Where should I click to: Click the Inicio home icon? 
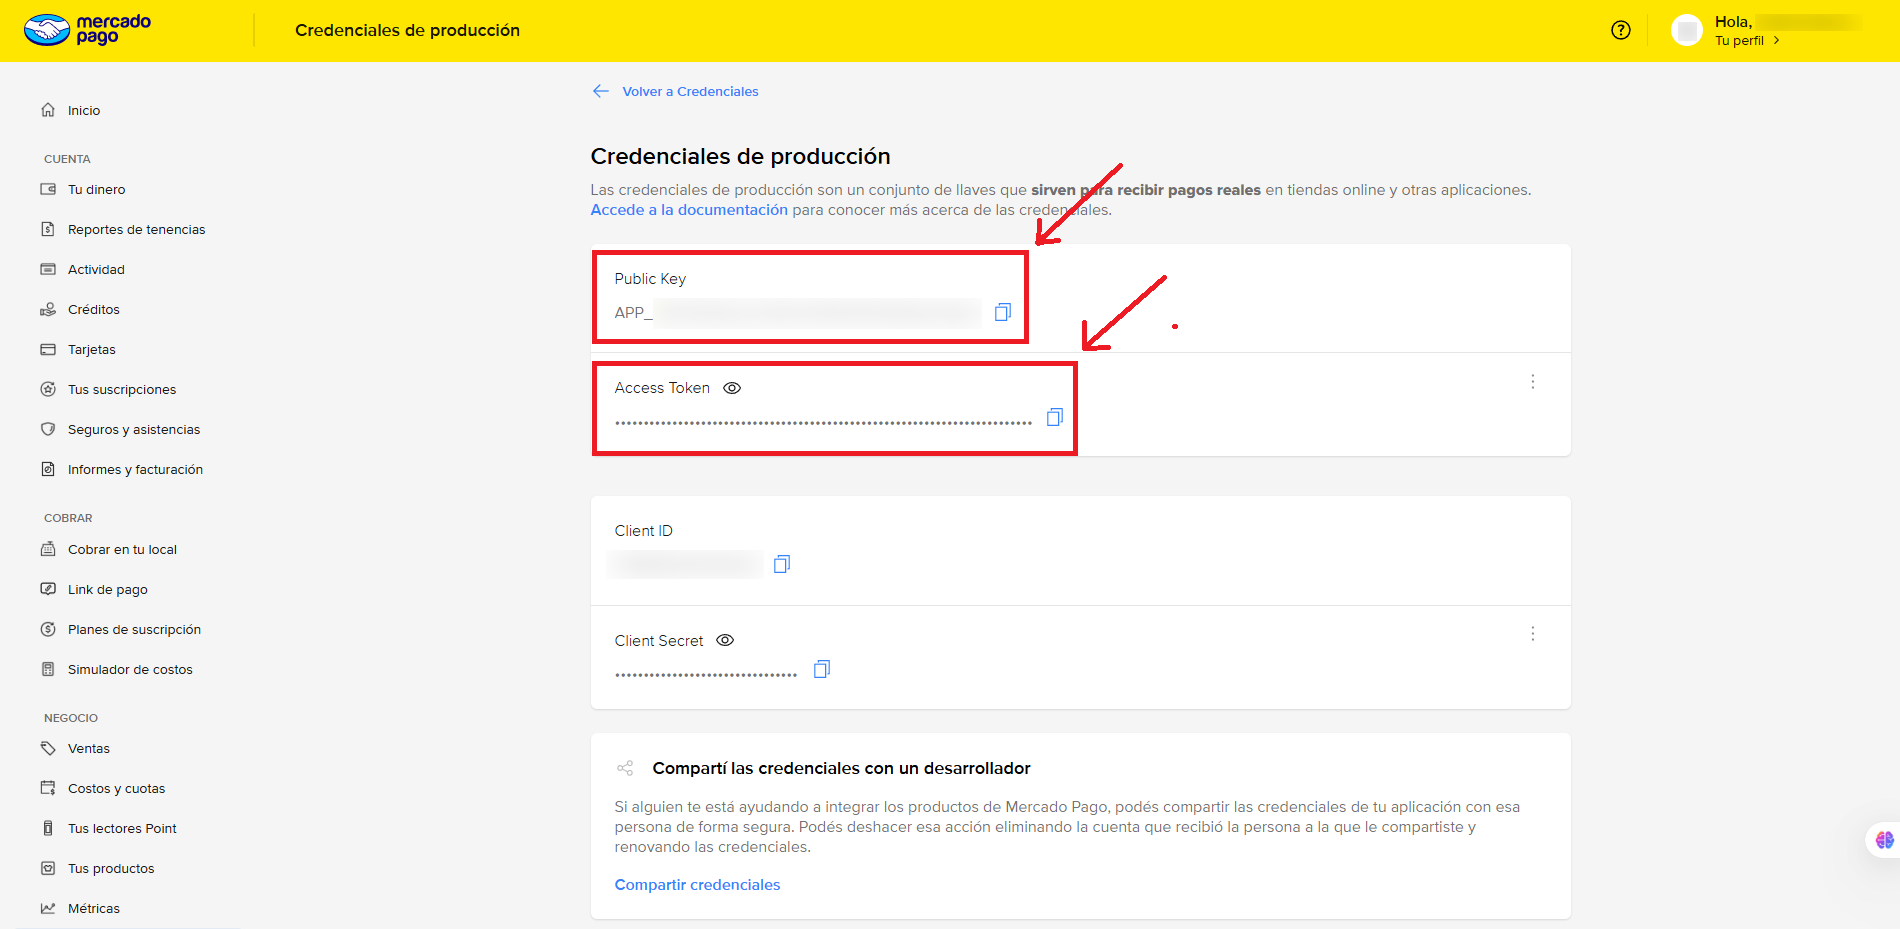(x=48, y=110)
